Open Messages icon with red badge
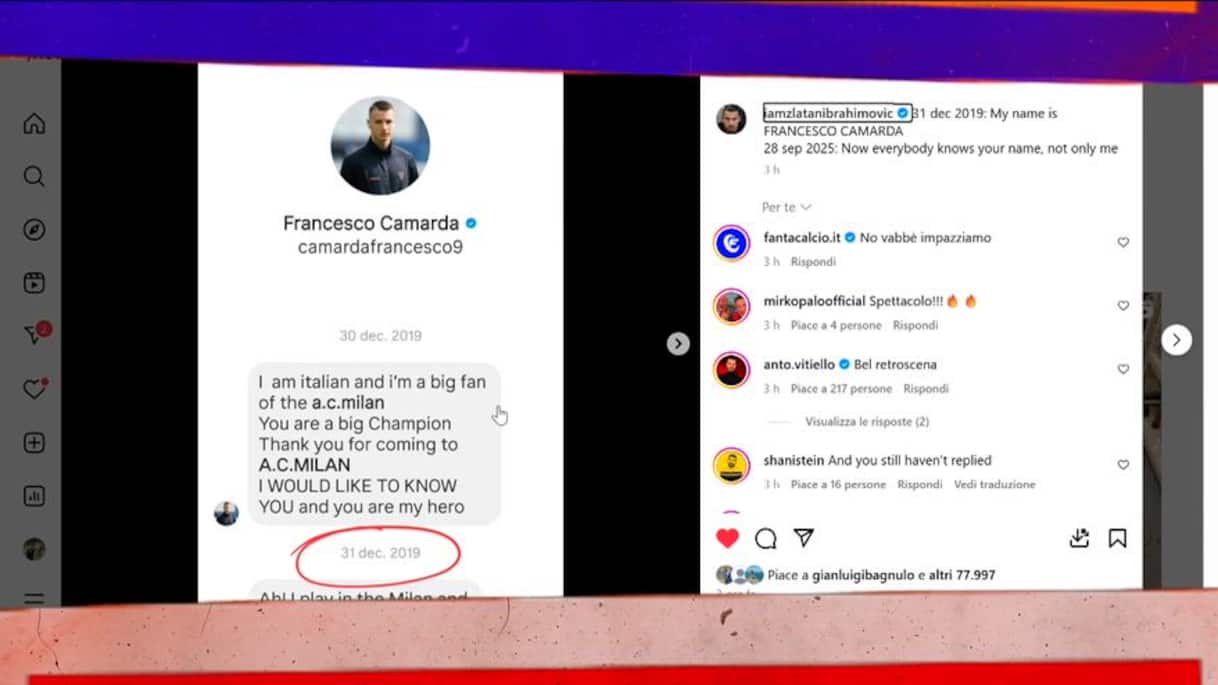The image size is (1218, 685). [35, 336]
